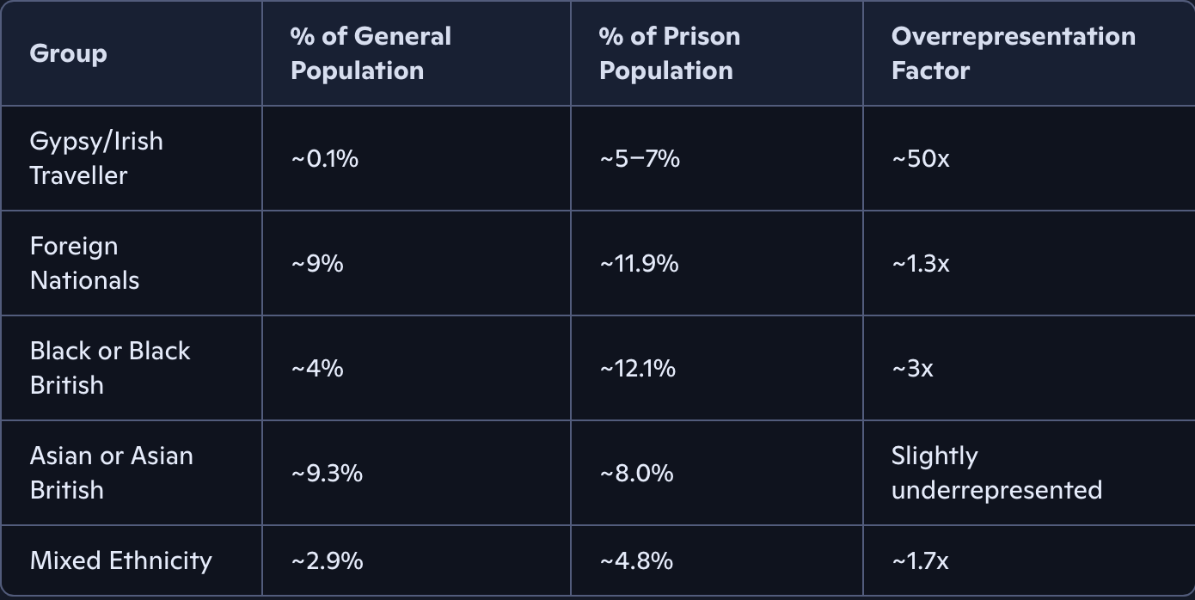Viewport: 1195px width, 600px height.
Task: Select the "Black or Black British" cell
Action: coord(109,368)
